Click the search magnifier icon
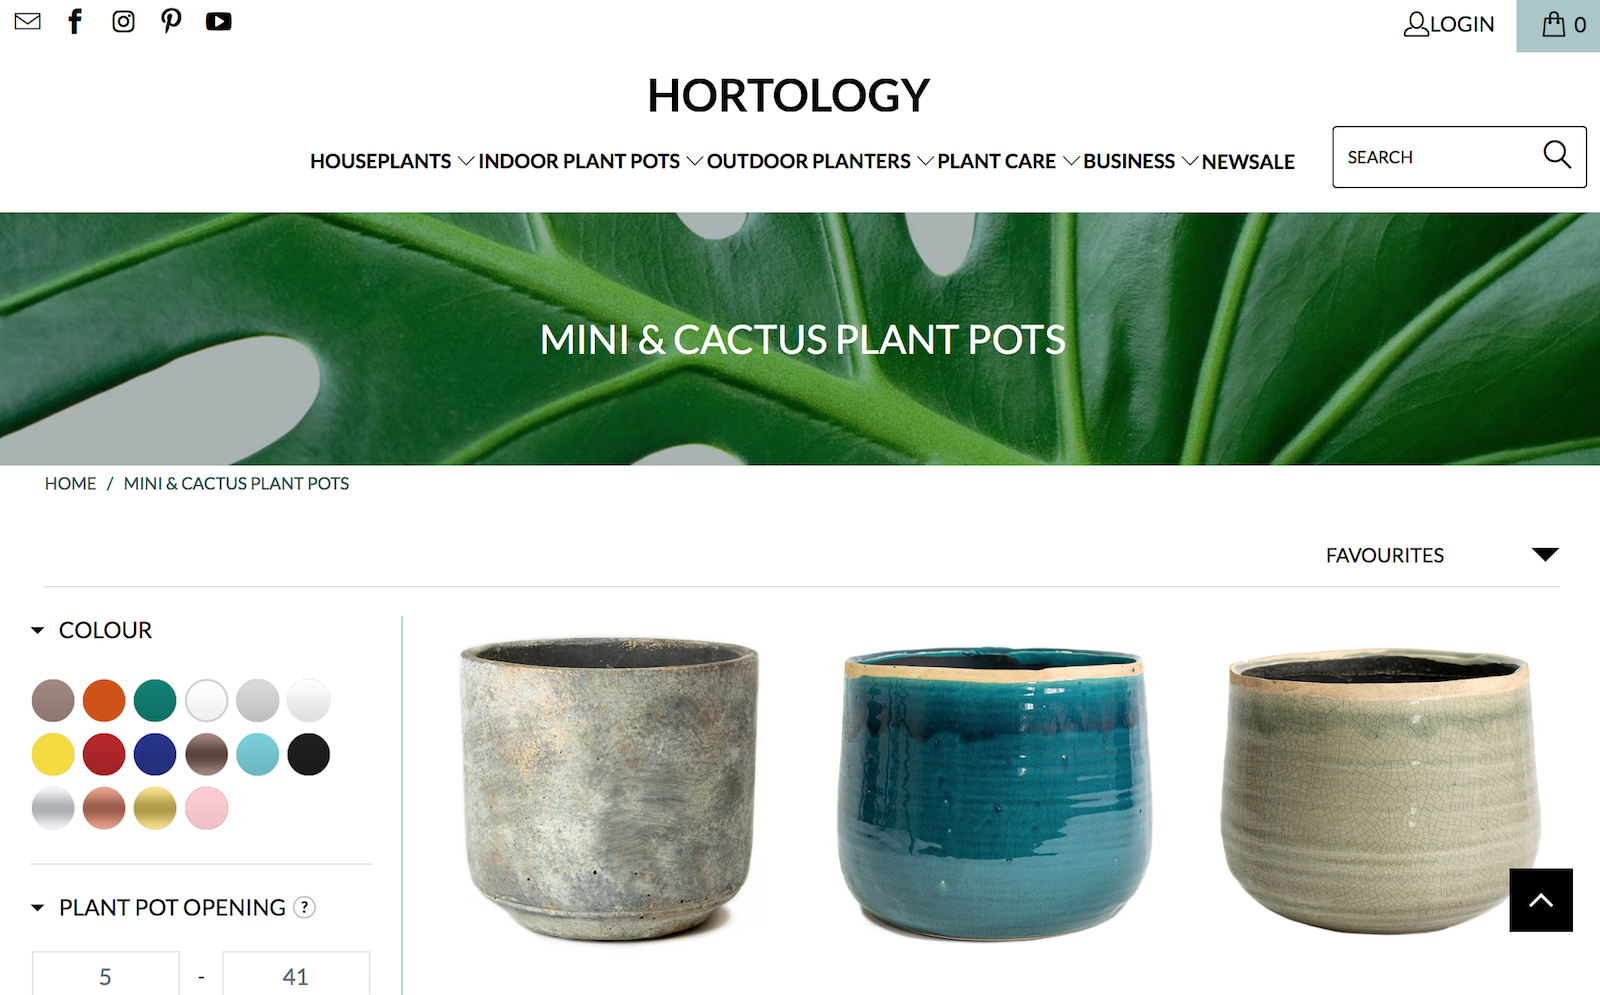Viewport: 1600px width, 995px height. (x=1557, y=155)
